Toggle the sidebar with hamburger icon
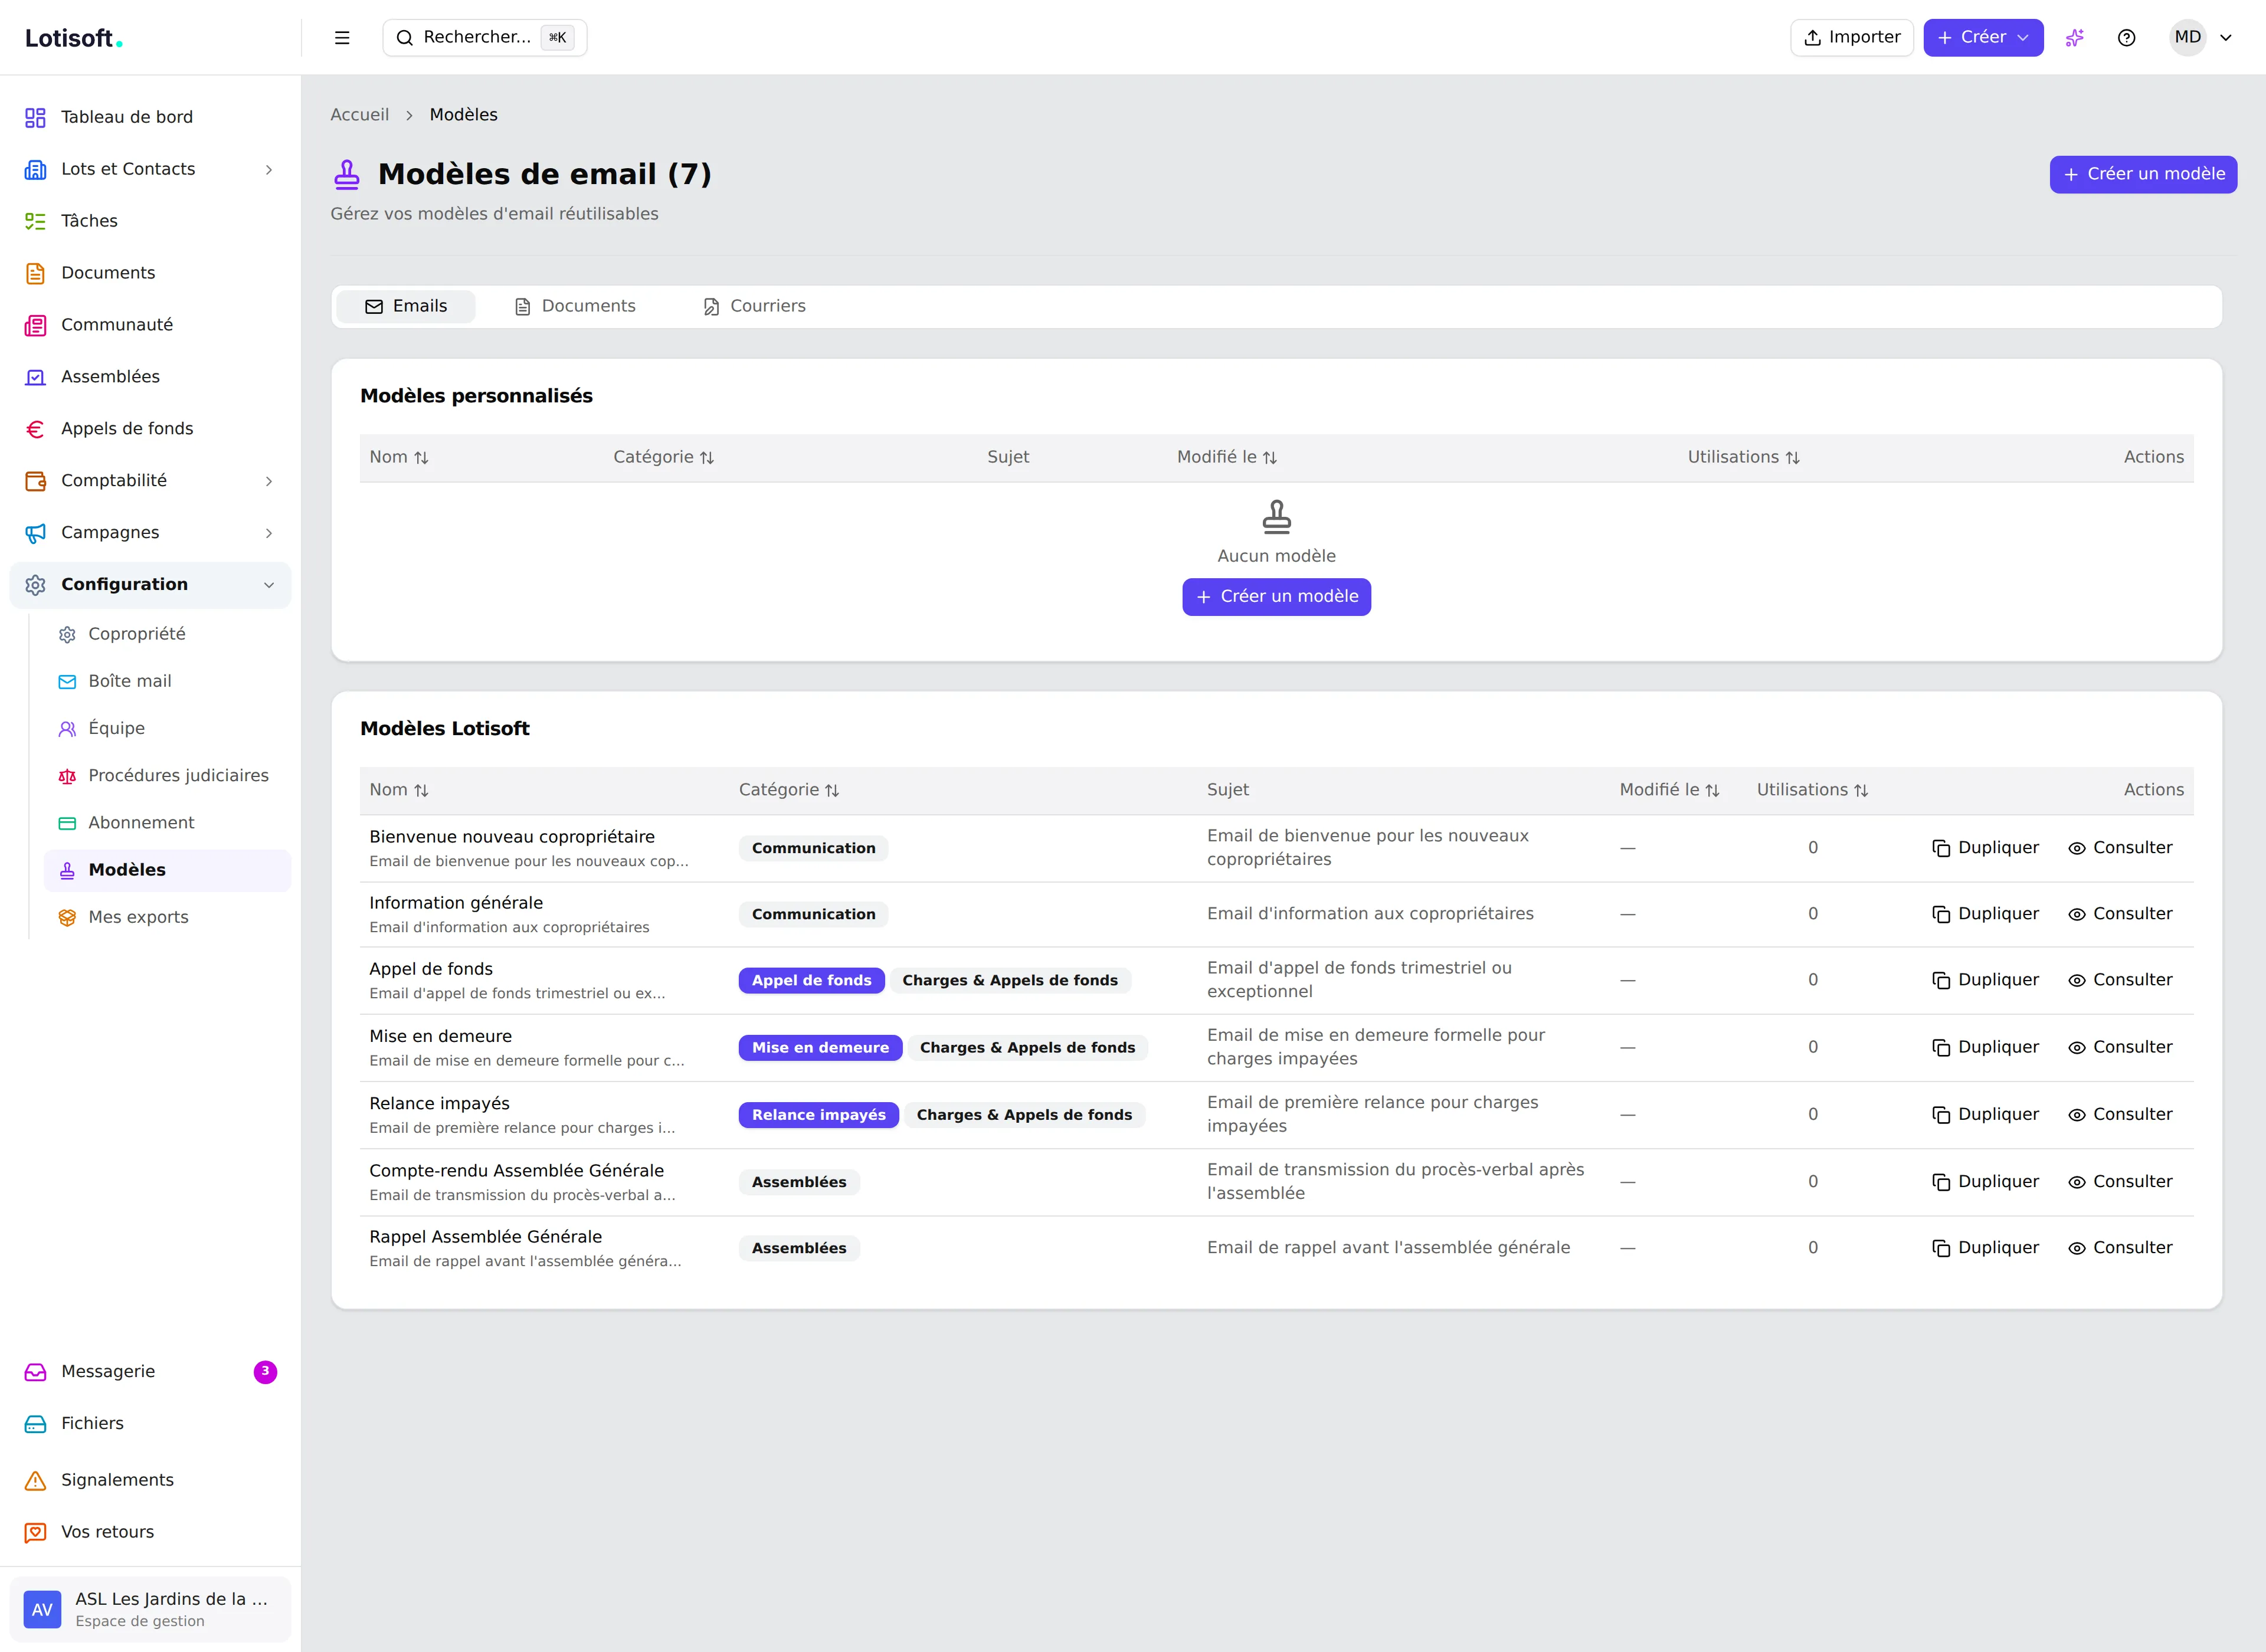2266x1652 pixels. coord(342,38)
